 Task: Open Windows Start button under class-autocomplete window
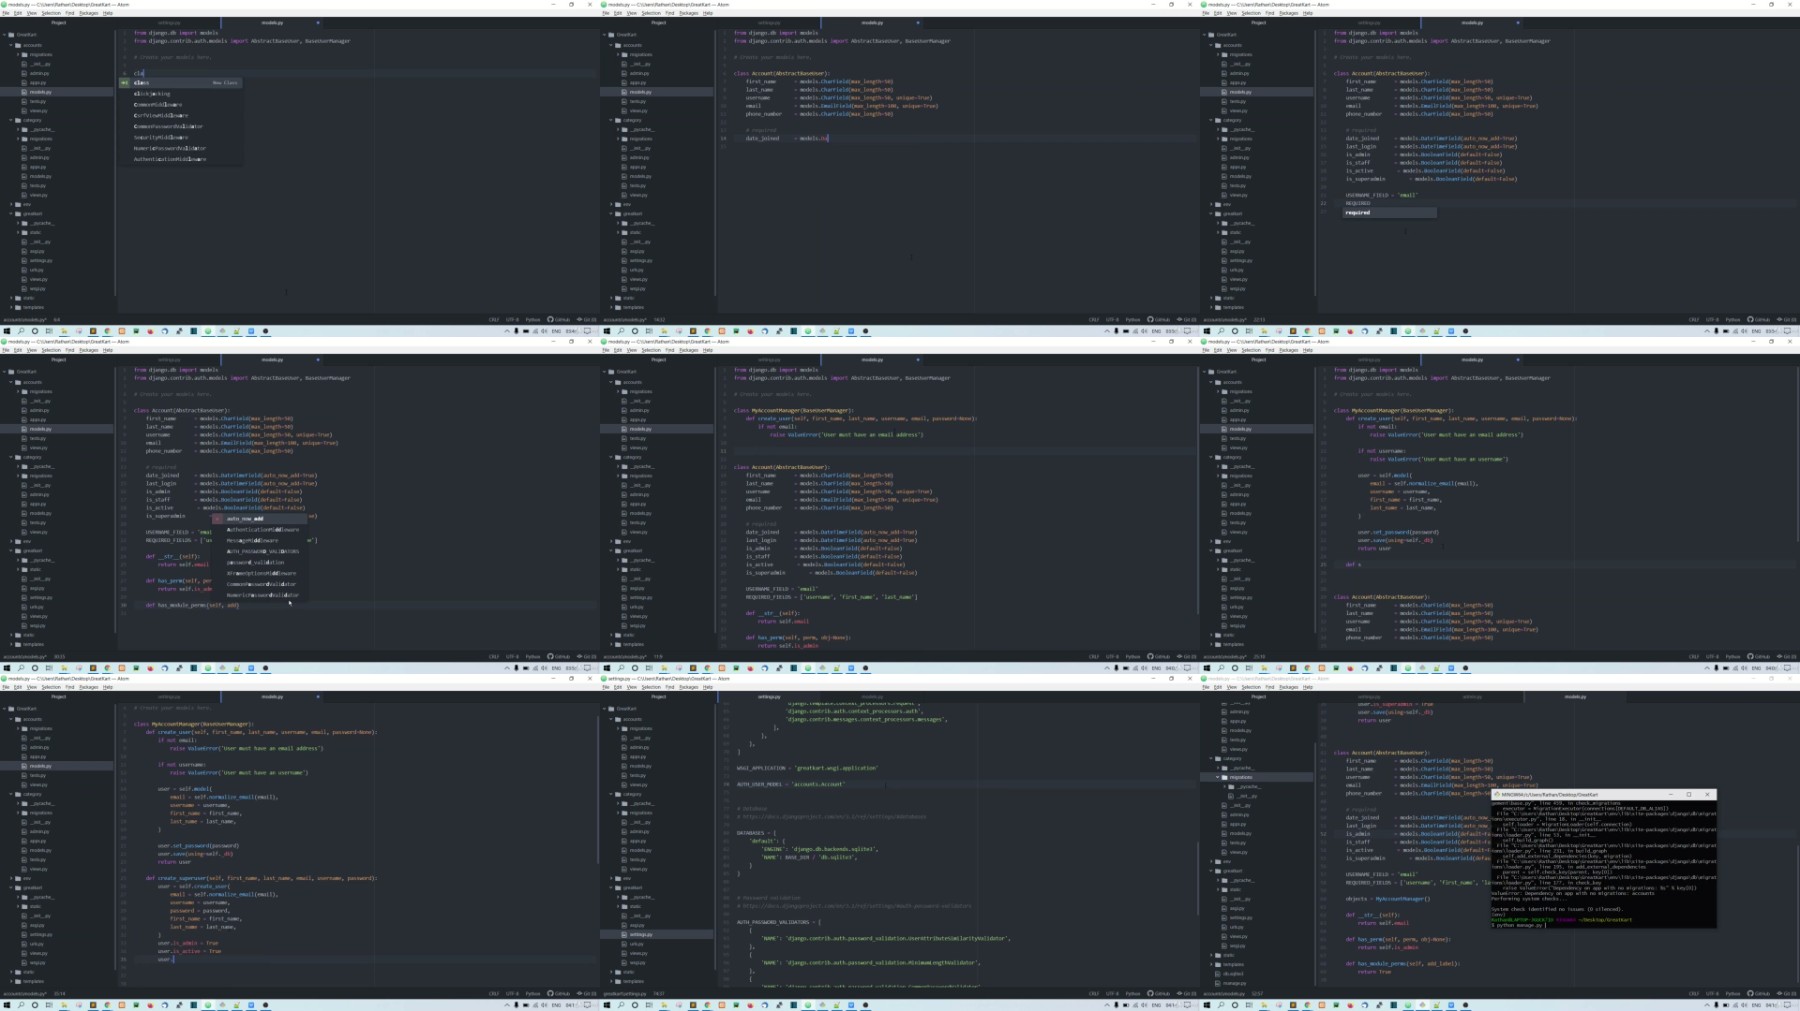6,331
